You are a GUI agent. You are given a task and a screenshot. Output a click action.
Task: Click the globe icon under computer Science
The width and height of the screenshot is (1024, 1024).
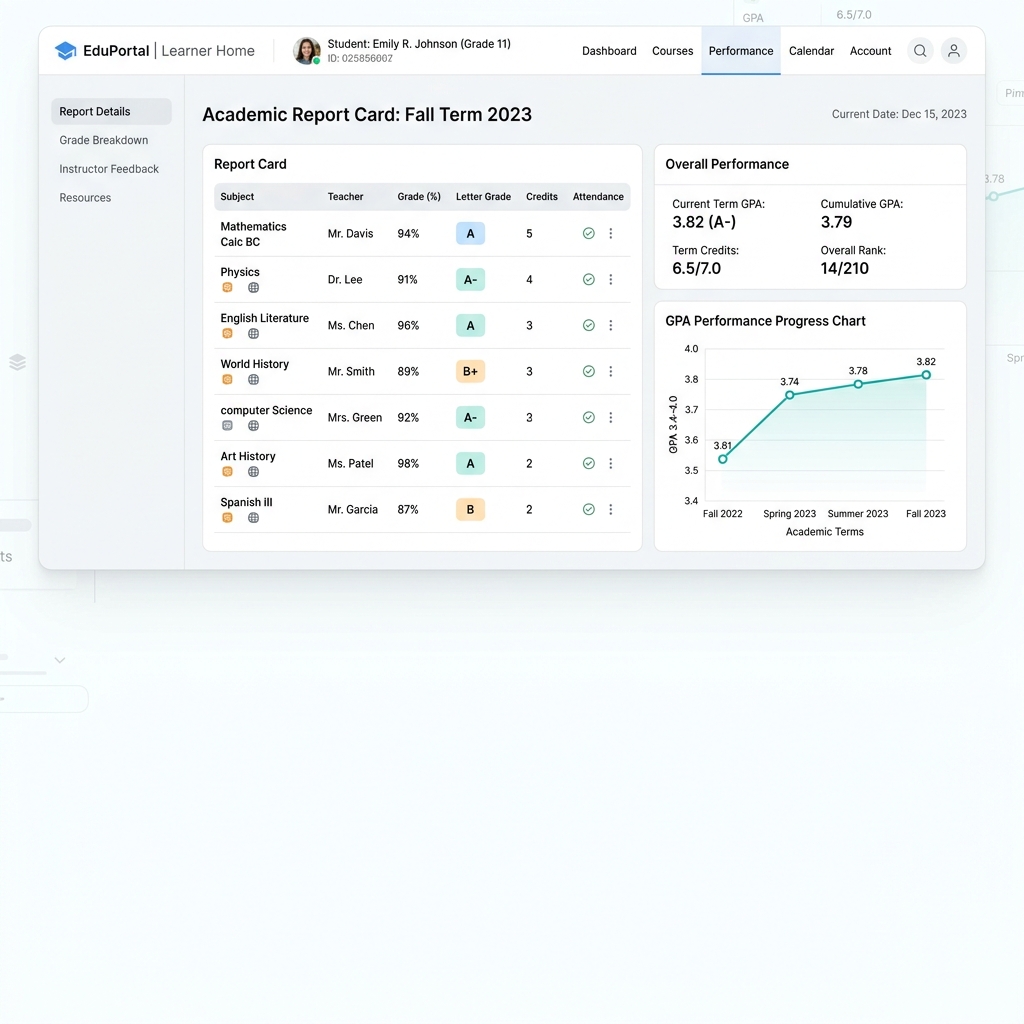pyautogui.click(x=253, y=426)
